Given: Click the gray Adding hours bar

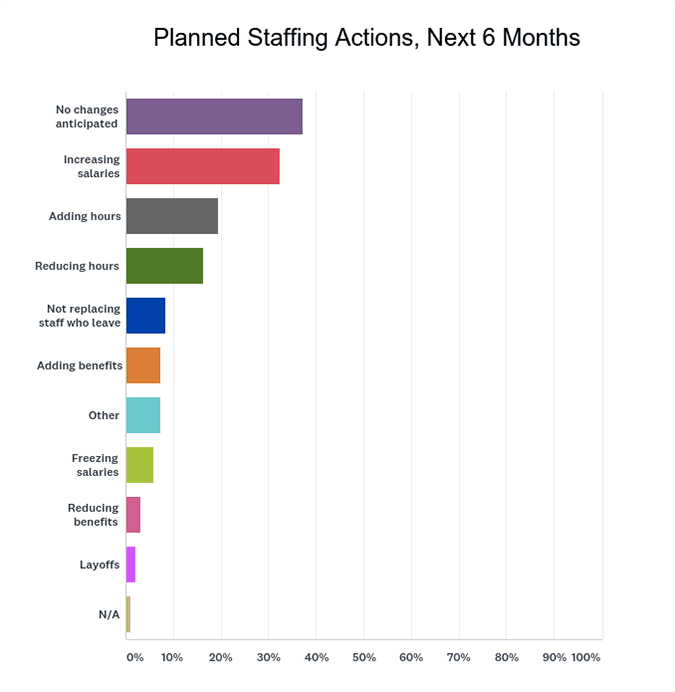Looking at the screenshot, I should tap(172, 216).
